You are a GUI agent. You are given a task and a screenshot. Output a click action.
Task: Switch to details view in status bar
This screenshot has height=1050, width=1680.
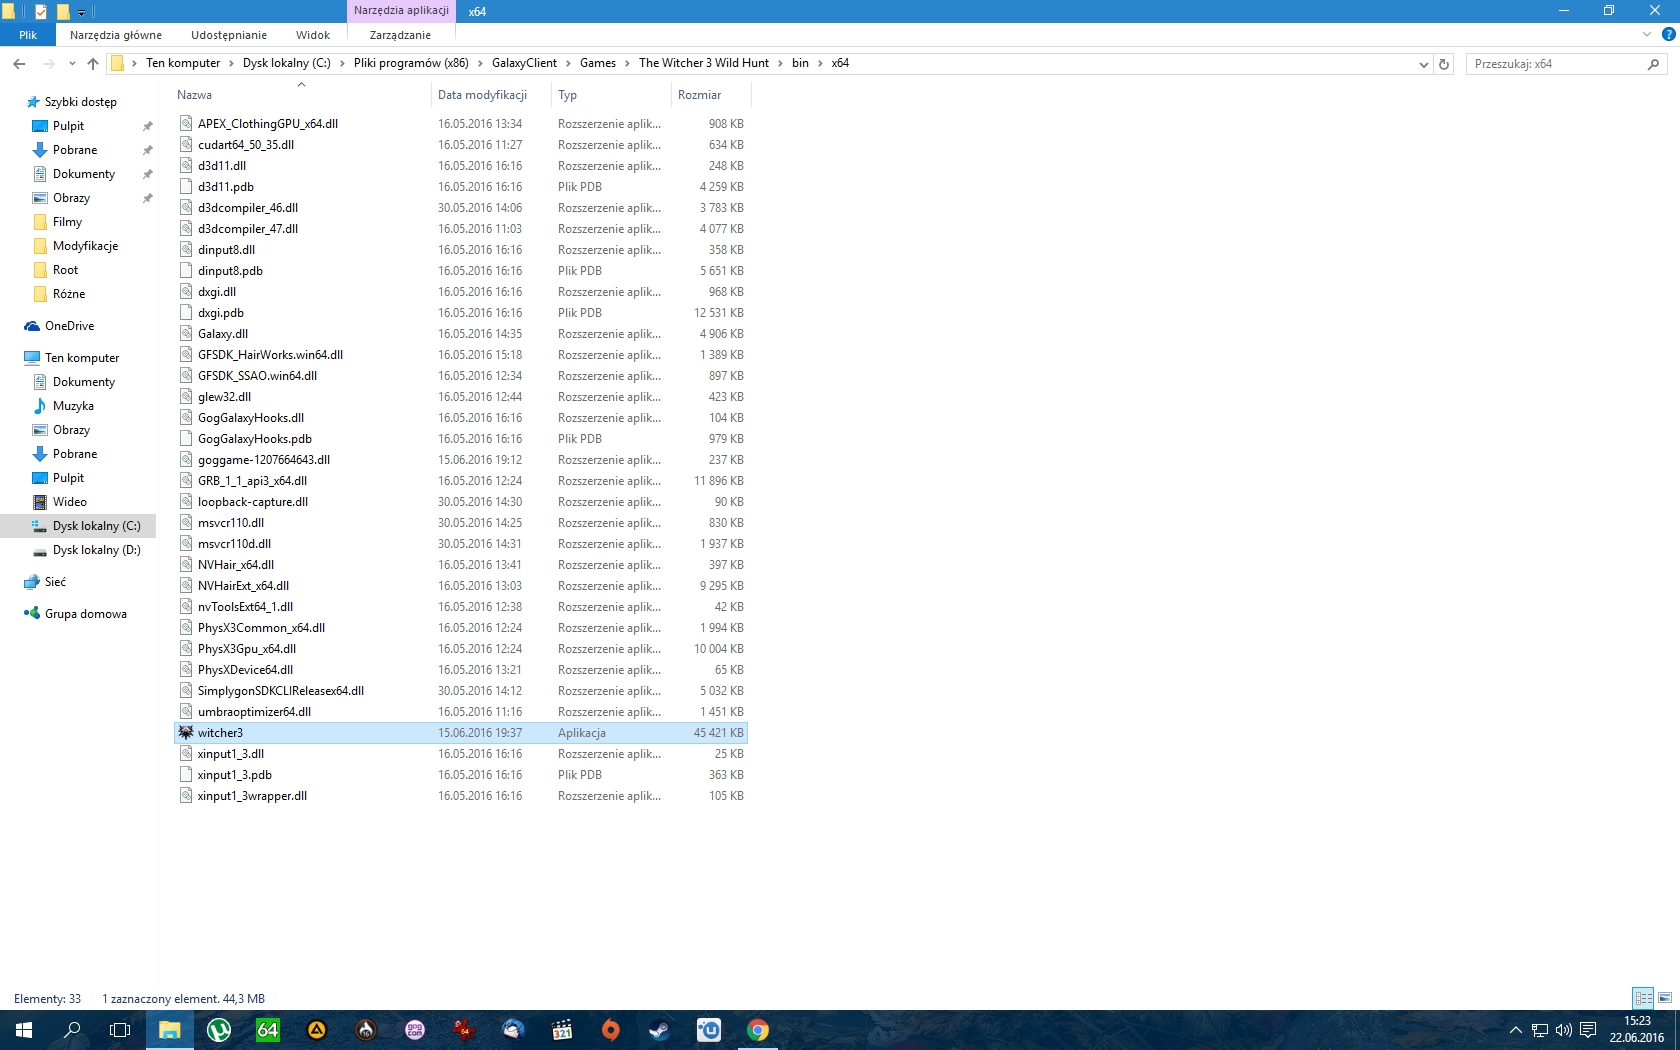(x=1643, y=998)
